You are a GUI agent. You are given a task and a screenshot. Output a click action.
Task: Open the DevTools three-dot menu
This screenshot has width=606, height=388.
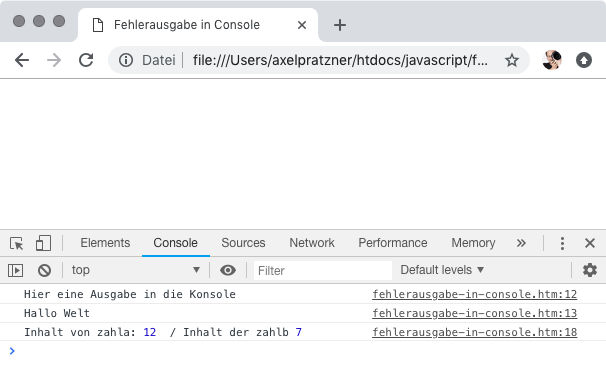(x=562, y=243)
